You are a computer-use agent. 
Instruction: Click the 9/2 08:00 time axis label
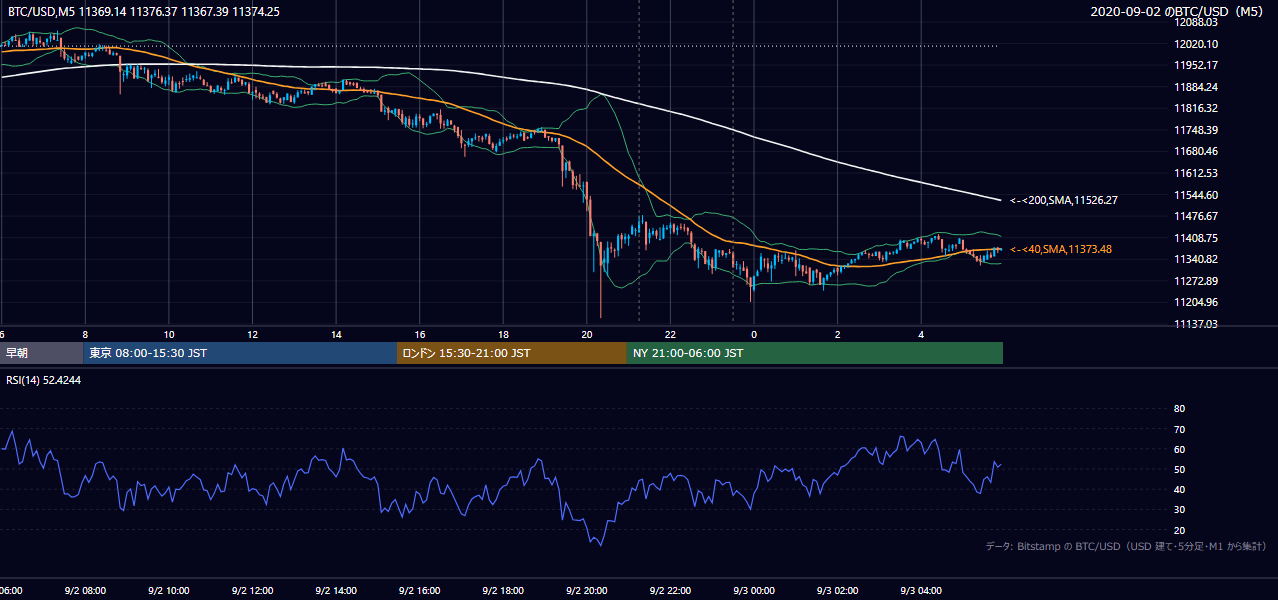pos(85,591)
